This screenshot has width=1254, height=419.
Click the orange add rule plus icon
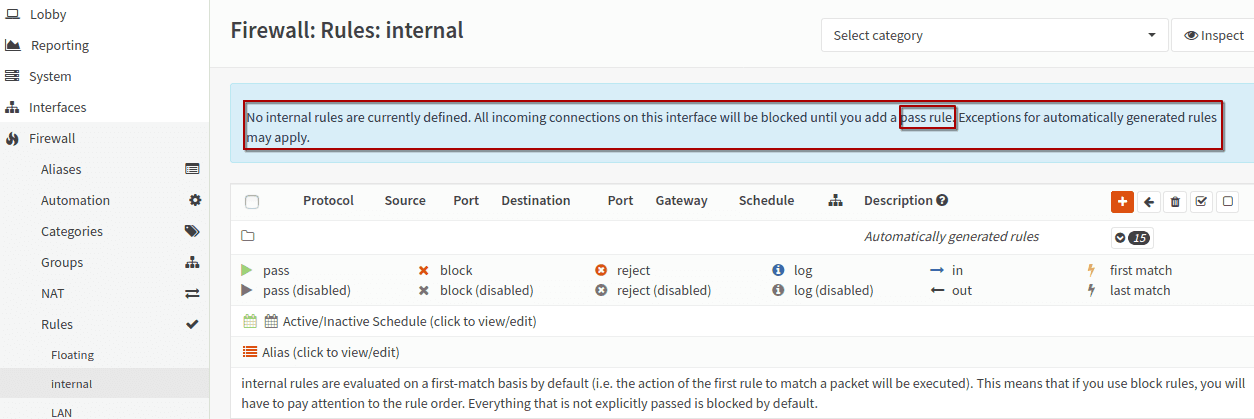coord(1122,201)
